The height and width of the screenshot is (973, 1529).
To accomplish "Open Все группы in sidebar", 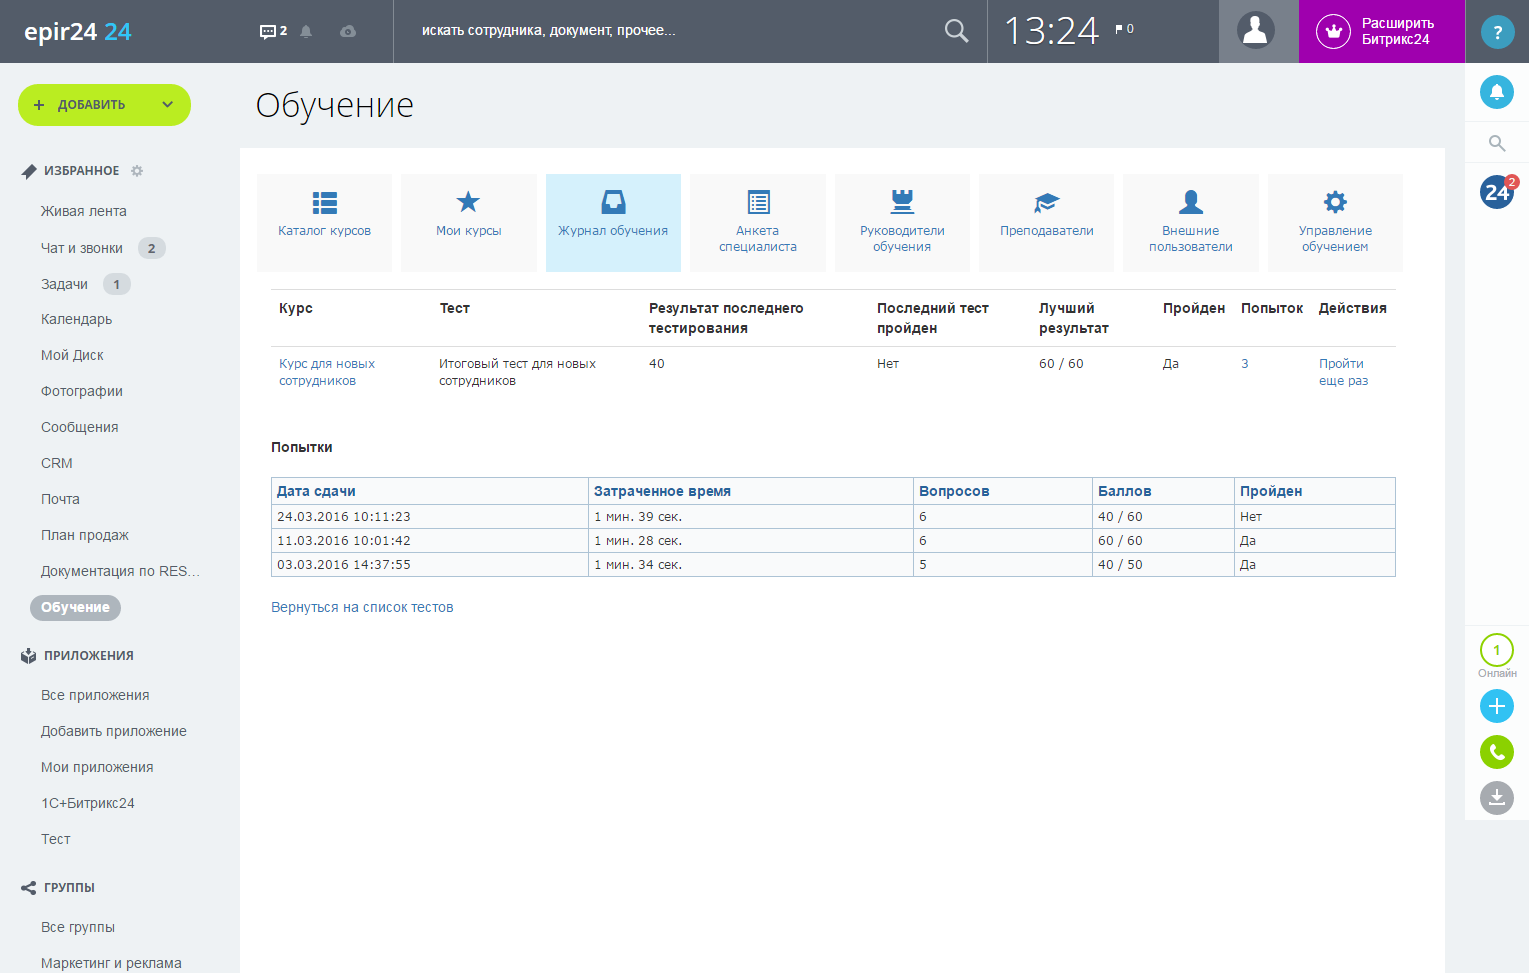I will pos(78,927).
